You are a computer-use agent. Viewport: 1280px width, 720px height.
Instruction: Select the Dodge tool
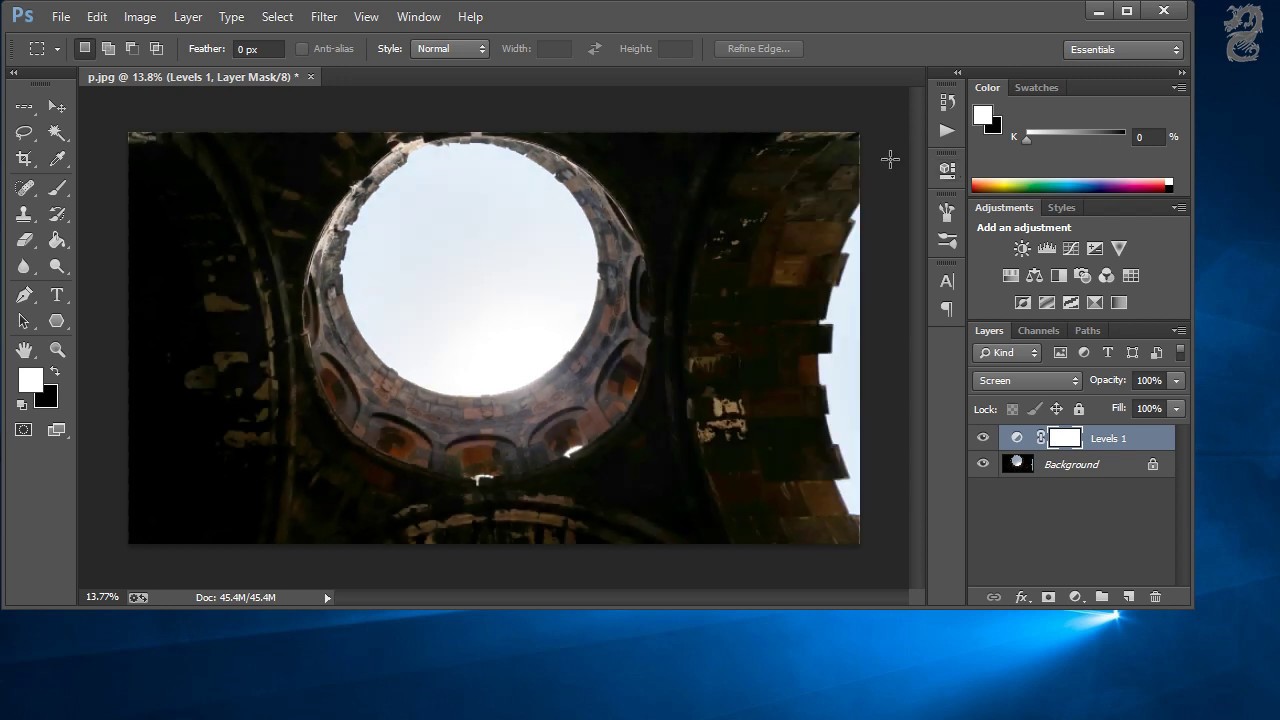[57, 266]
